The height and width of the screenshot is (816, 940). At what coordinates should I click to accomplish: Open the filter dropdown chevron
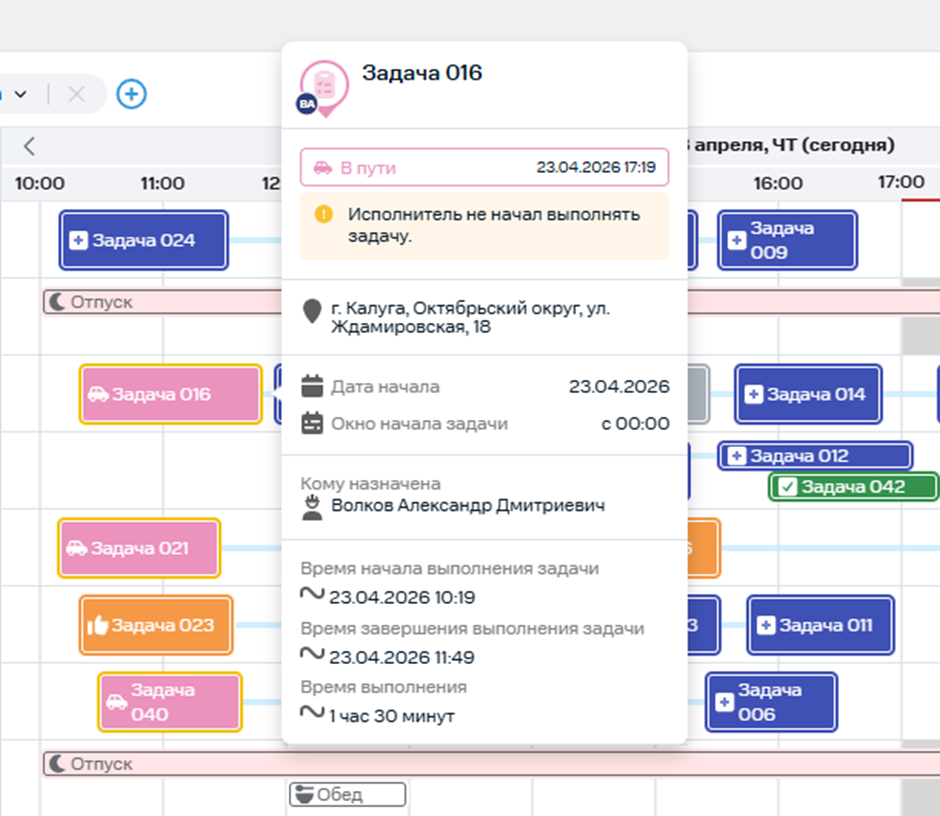coord(19,94)
